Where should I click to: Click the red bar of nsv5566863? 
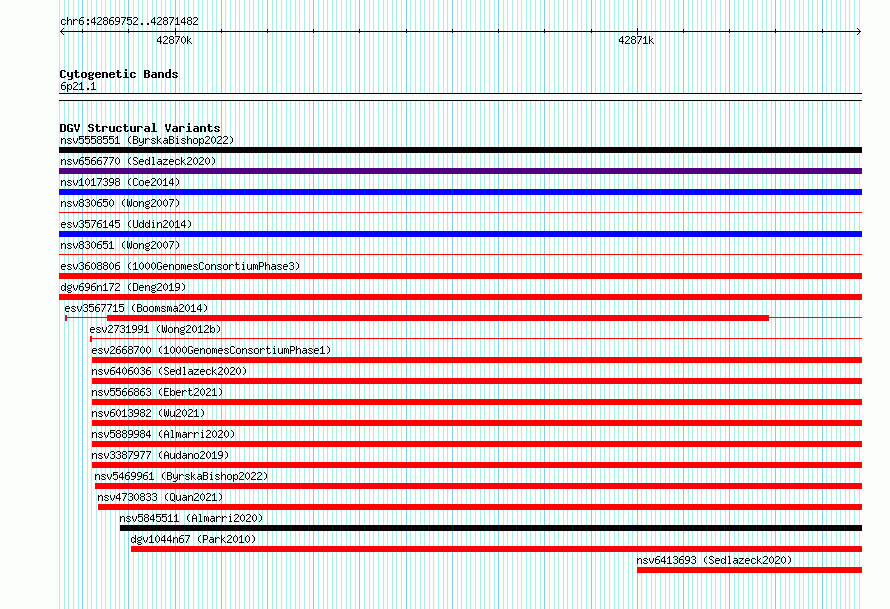[477, 402]
